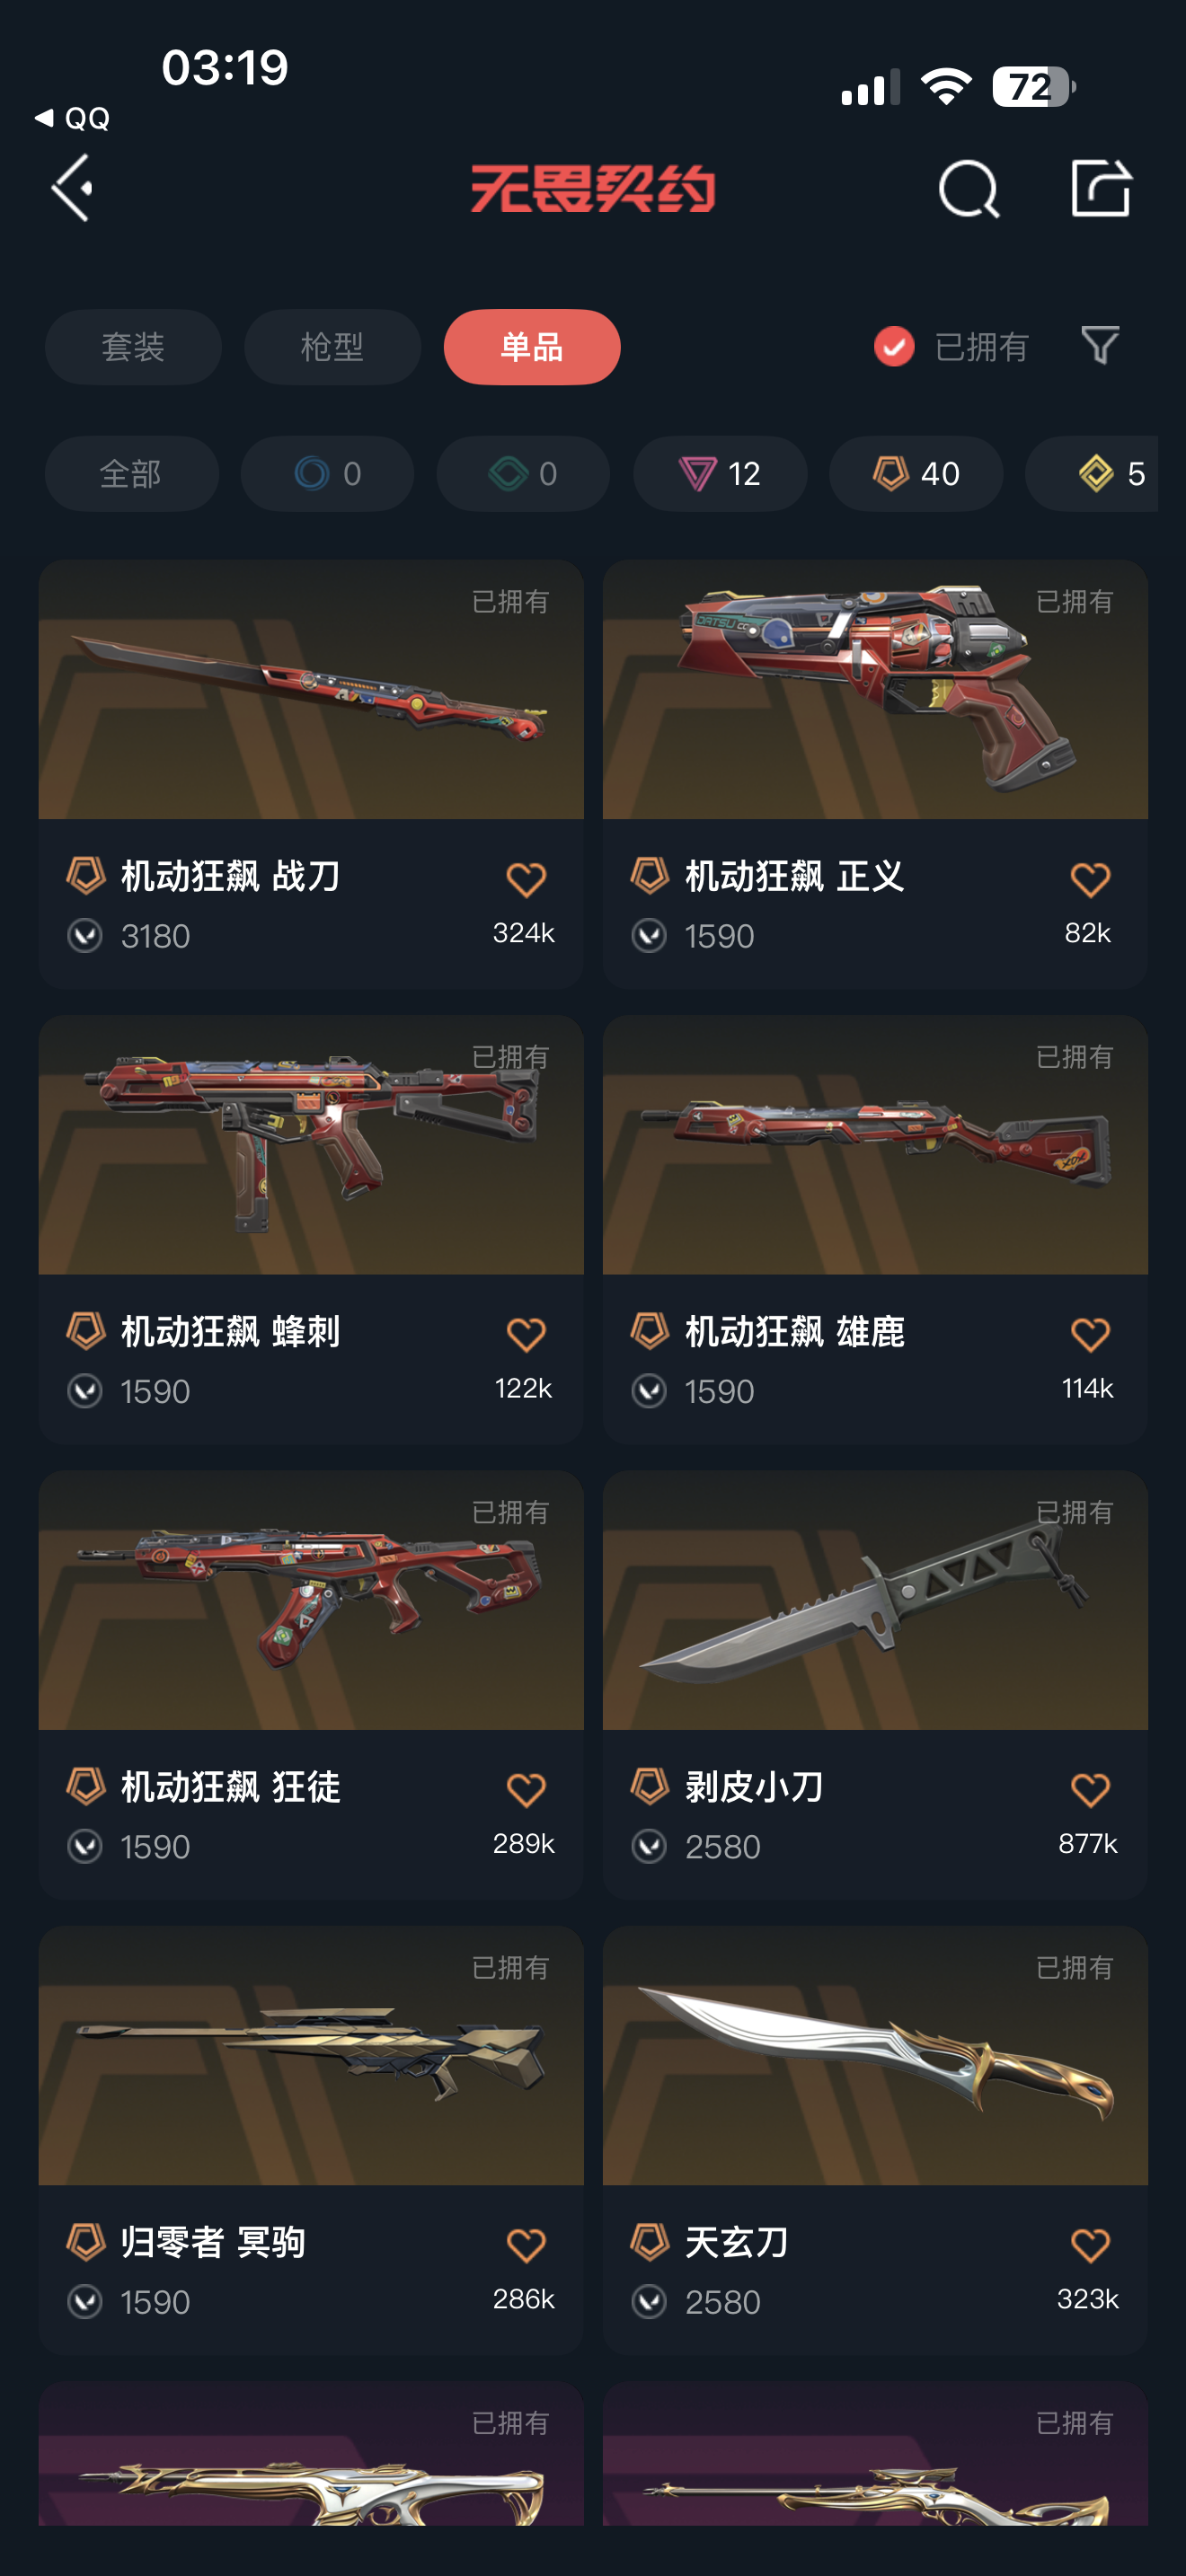Screen dimensions: 1186x2576
Task: Switch to the 枪型 tab
Action: click(x=332, y=347)
